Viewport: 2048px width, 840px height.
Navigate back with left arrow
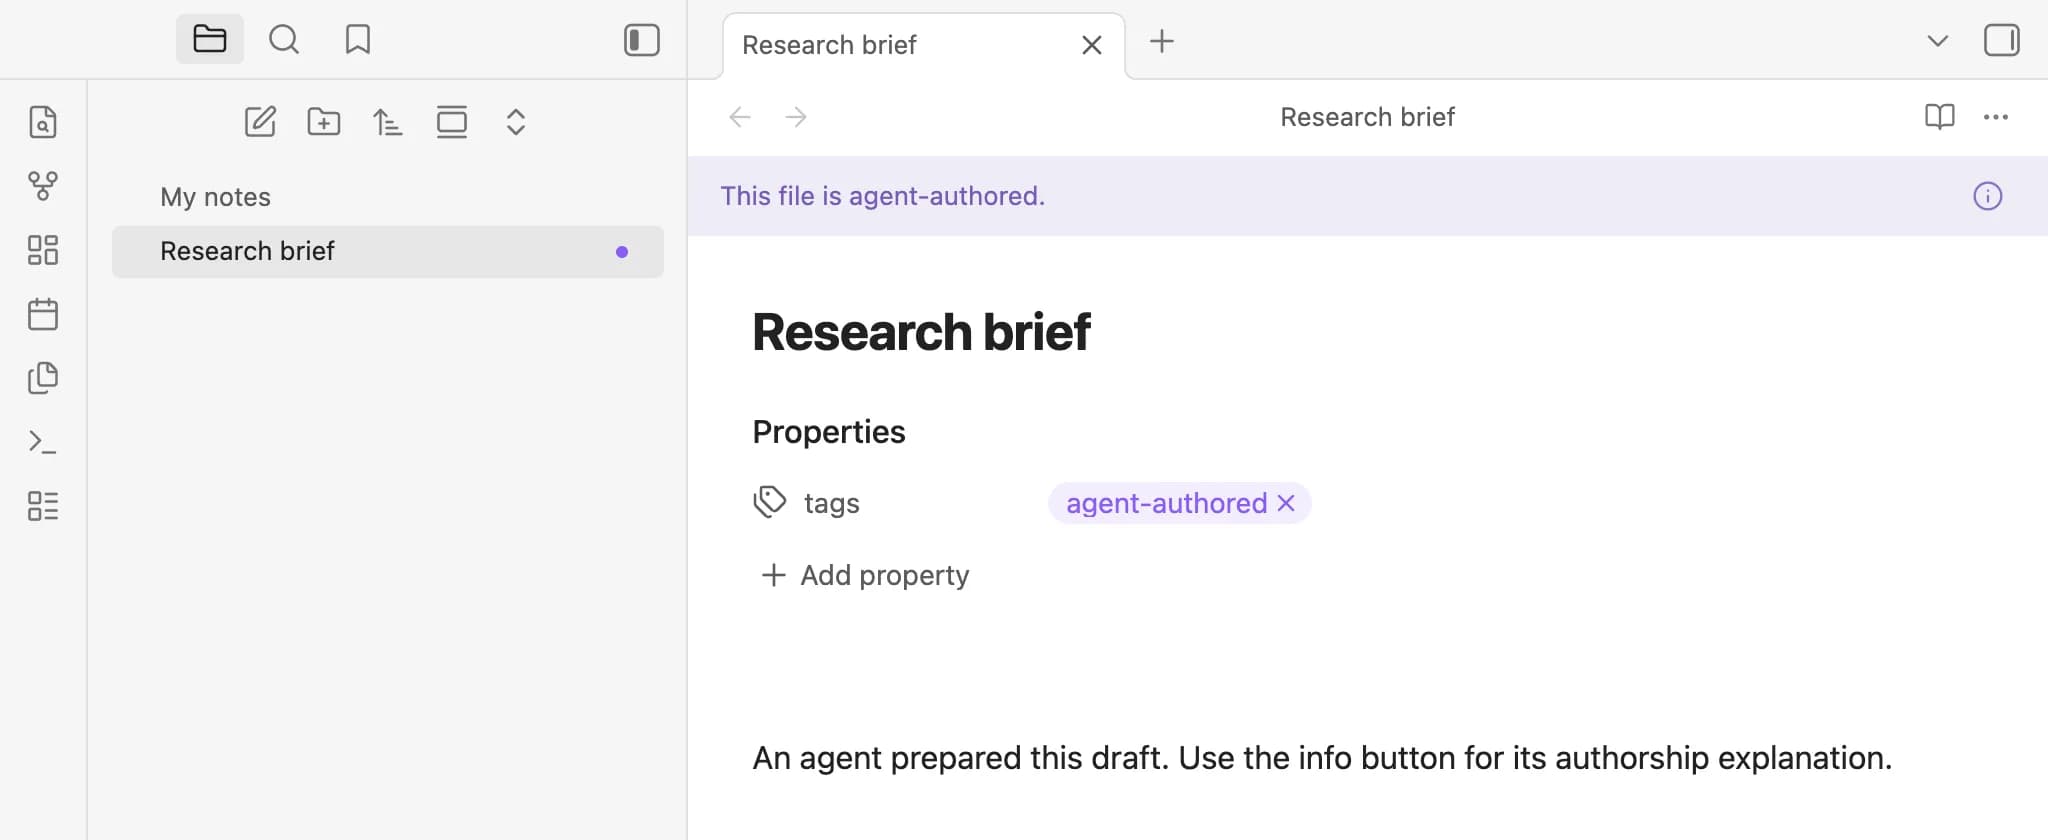pyautogui.click(x=740, y=117)
